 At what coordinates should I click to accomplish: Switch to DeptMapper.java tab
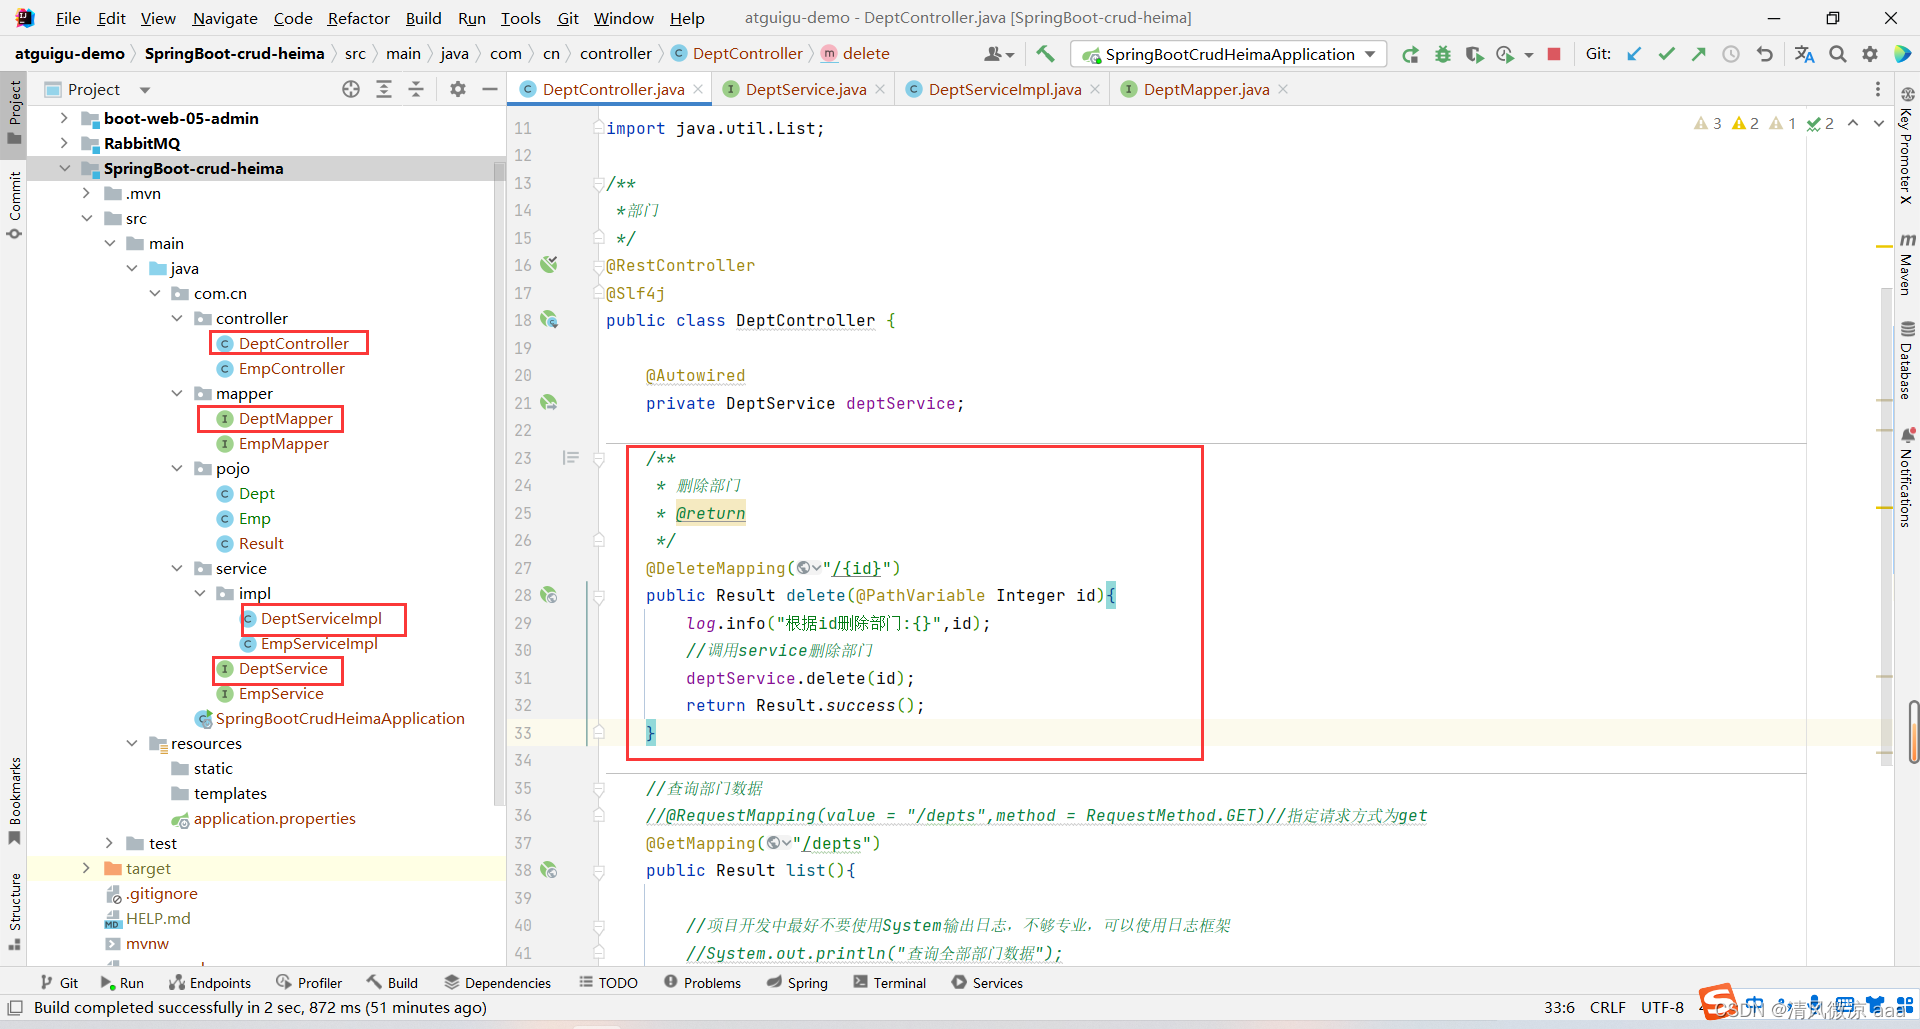[x=1205, y=89]
